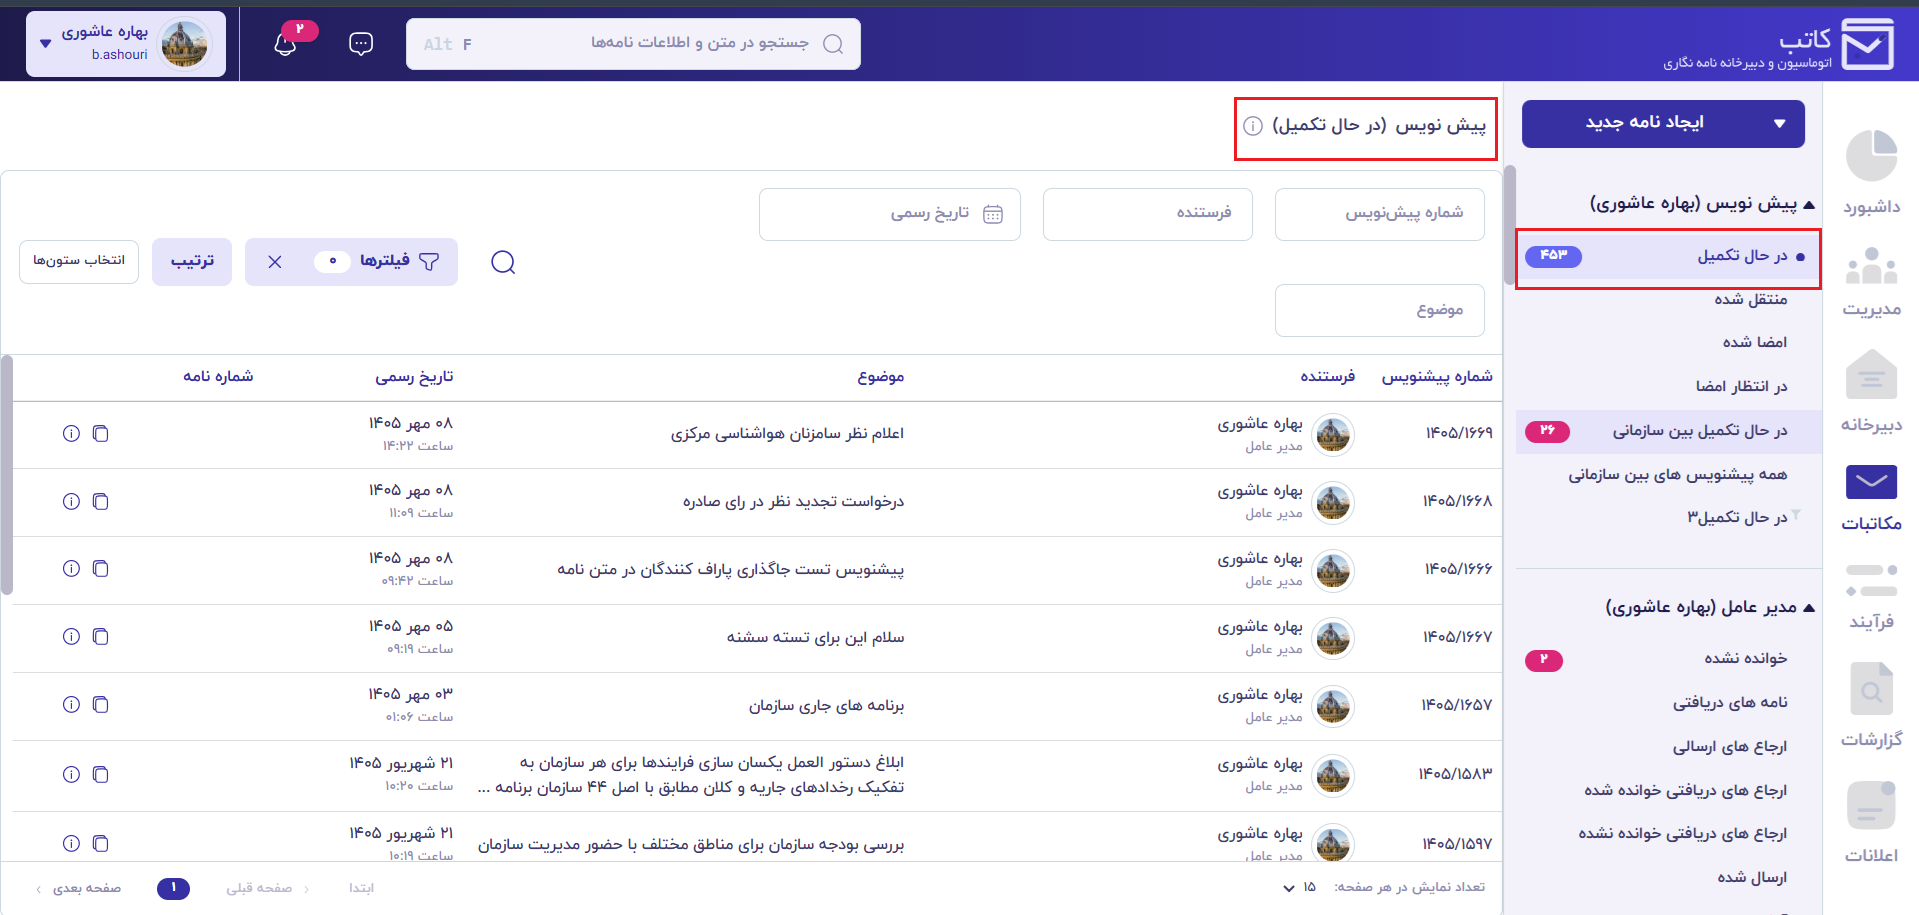
Task: Info icon in row ۱۴۰۵/۱۶۶۶
Action: coord(71,568)
